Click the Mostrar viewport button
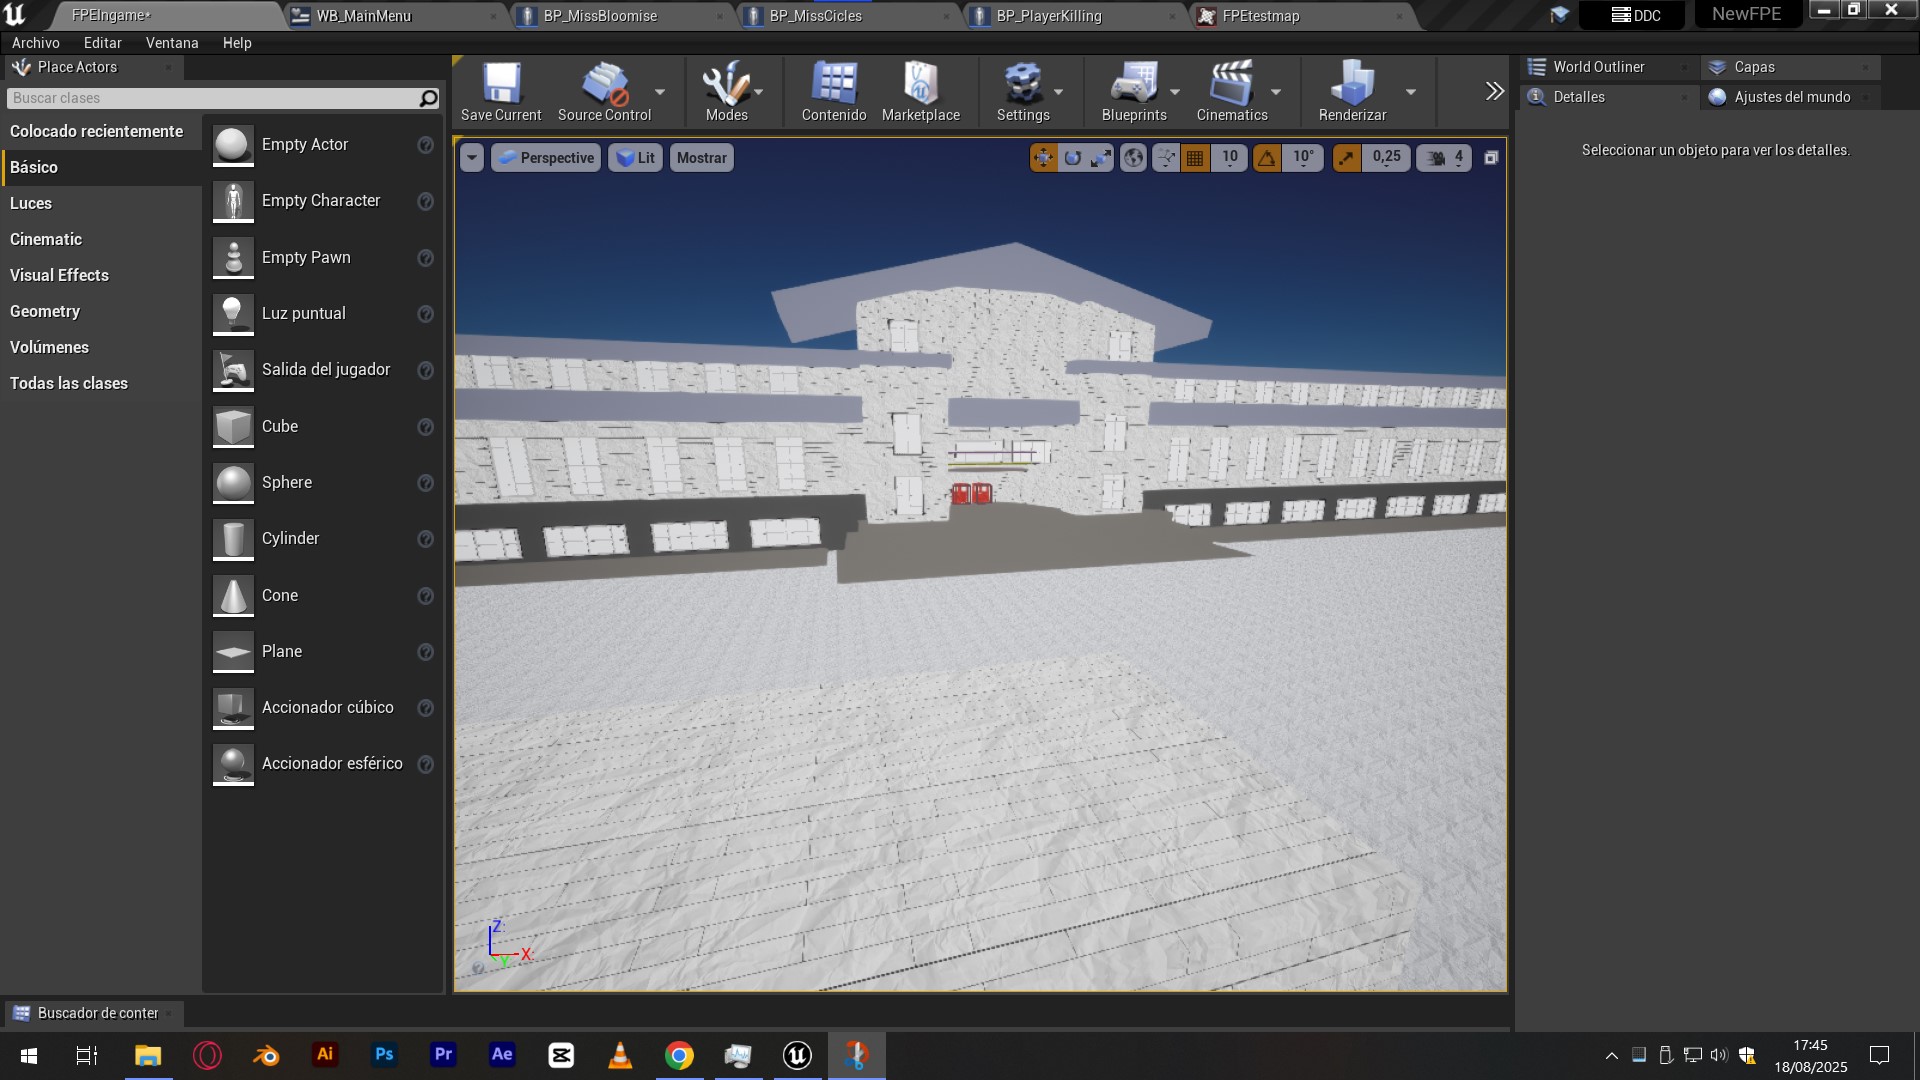 coord(701,158)
